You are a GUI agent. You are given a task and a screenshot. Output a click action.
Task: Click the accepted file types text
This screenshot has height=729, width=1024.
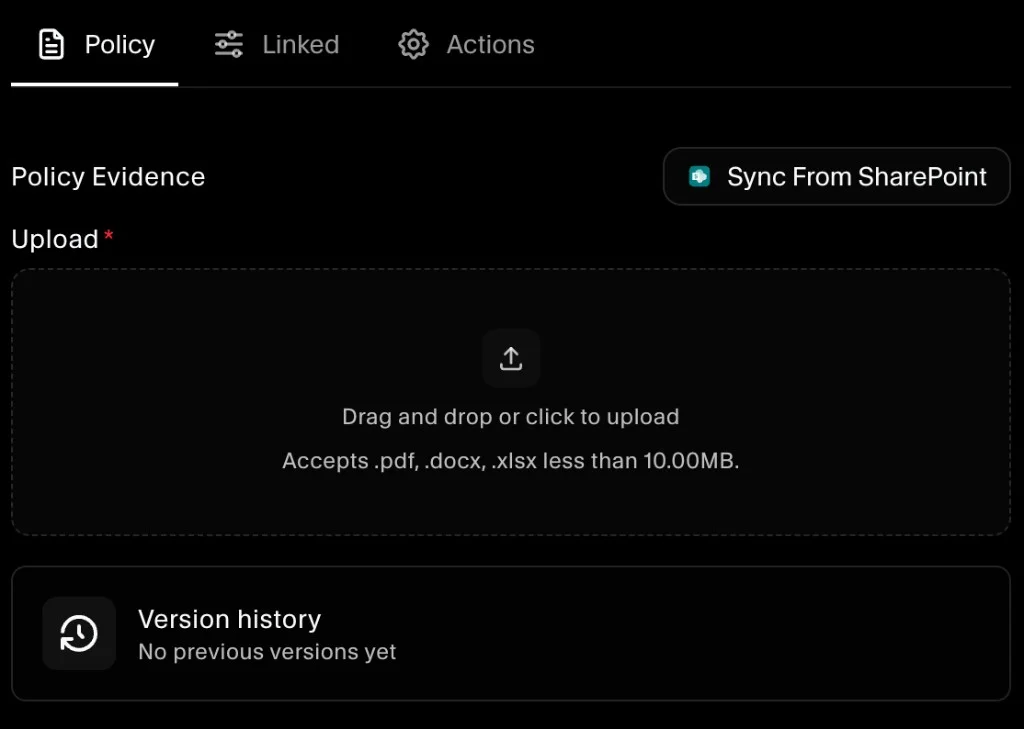tap(511, 461)
